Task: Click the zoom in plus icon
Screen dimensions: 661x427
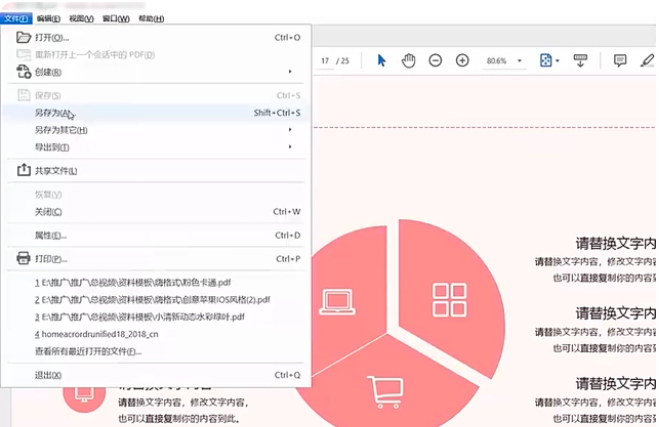Action: click(x=462, y=61)
